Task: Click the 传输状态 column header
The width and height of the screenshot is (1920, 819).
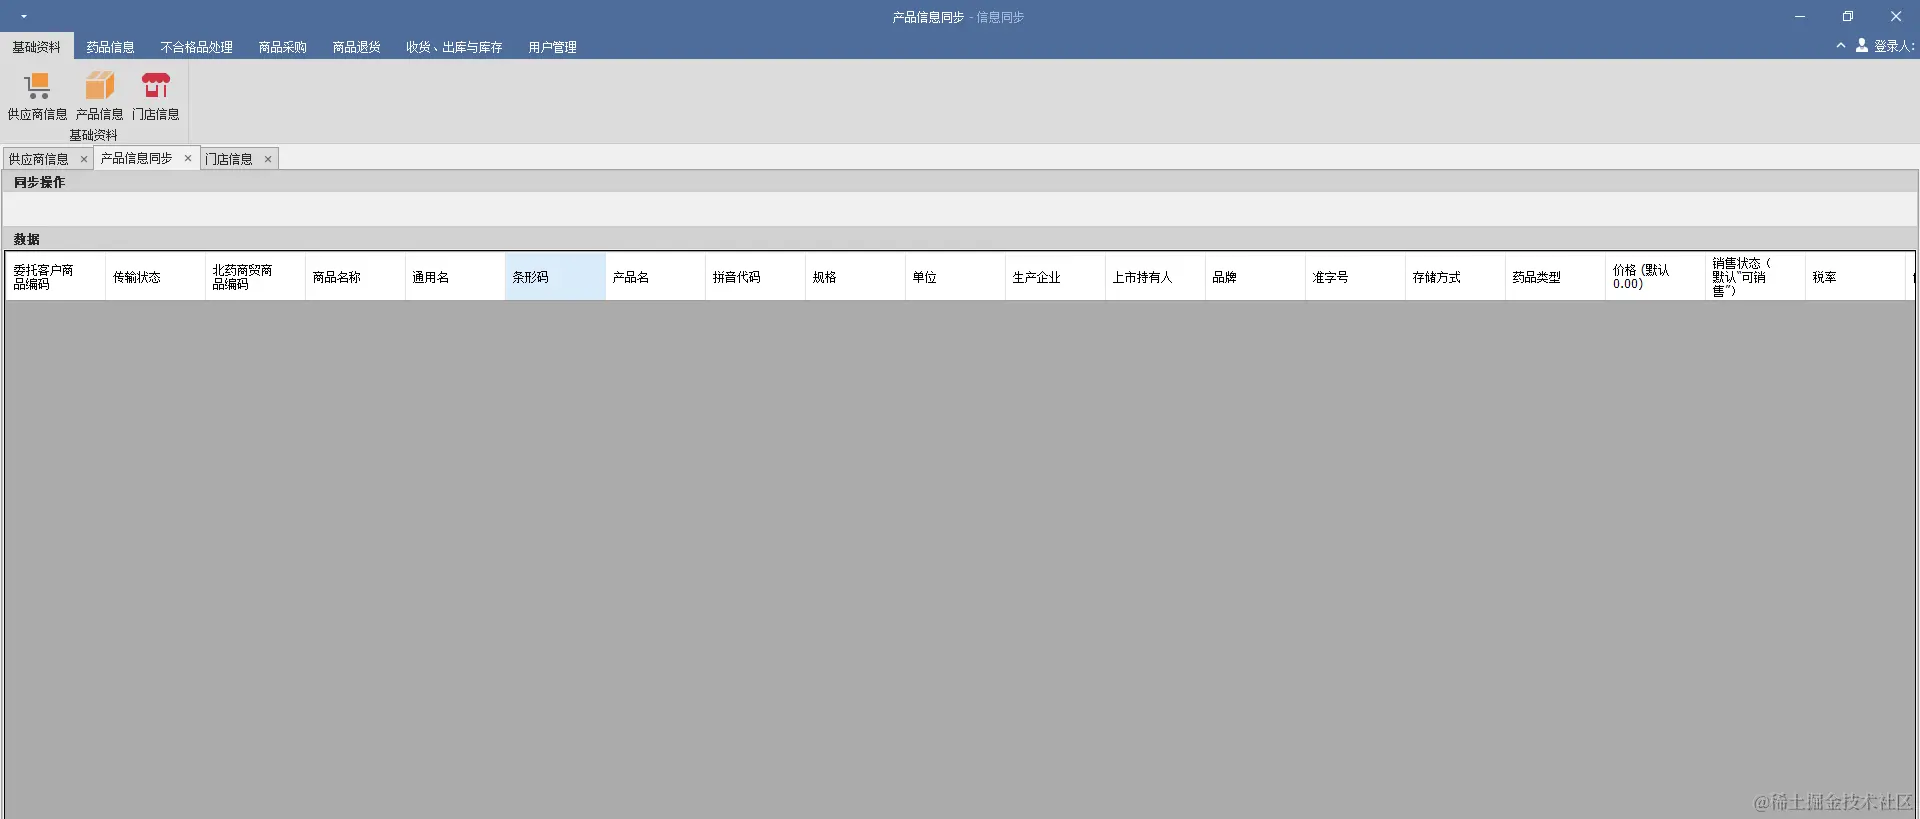Action: (x=155, y=277)
